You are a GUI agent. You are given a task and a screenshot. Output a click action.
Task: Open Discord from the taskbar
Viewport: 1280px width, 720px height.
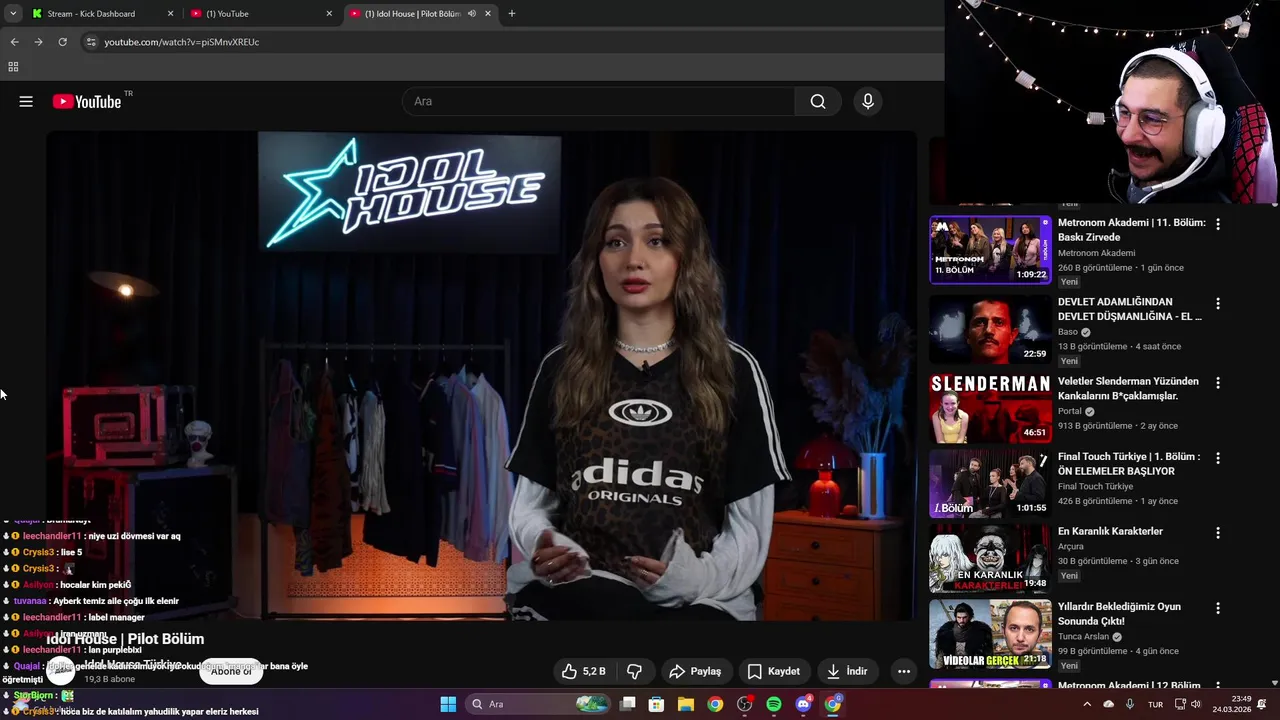[x=803, y=704]
